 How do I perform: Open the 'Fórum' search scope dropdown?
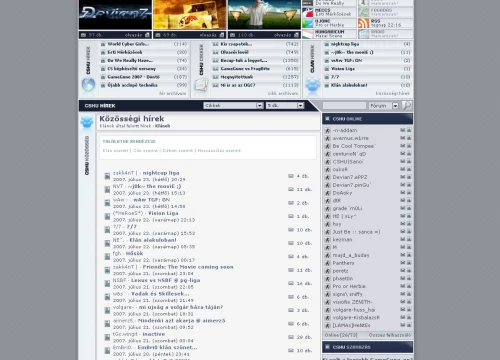click(383, 106)
